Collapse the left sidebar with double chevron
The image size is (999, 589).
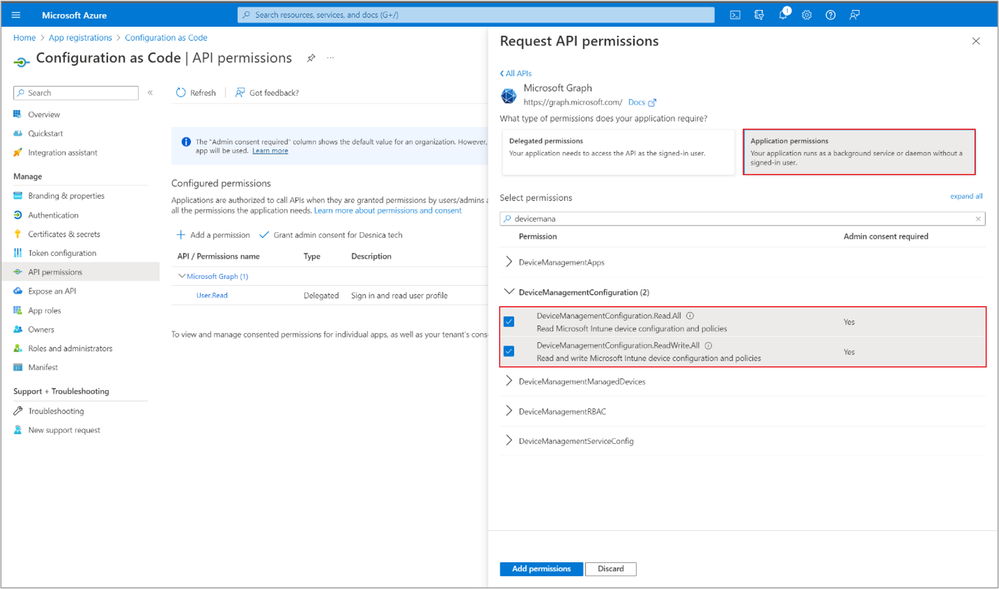[150, 93]
